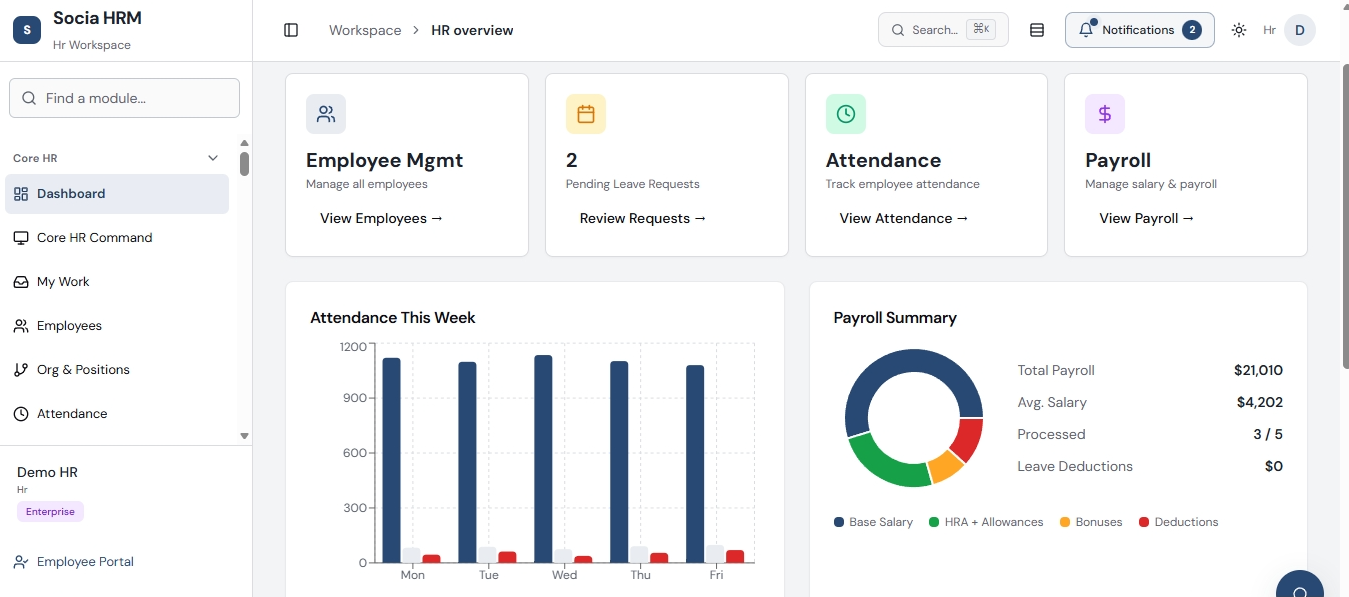Click the orange donut chart segment

(946, 466)
